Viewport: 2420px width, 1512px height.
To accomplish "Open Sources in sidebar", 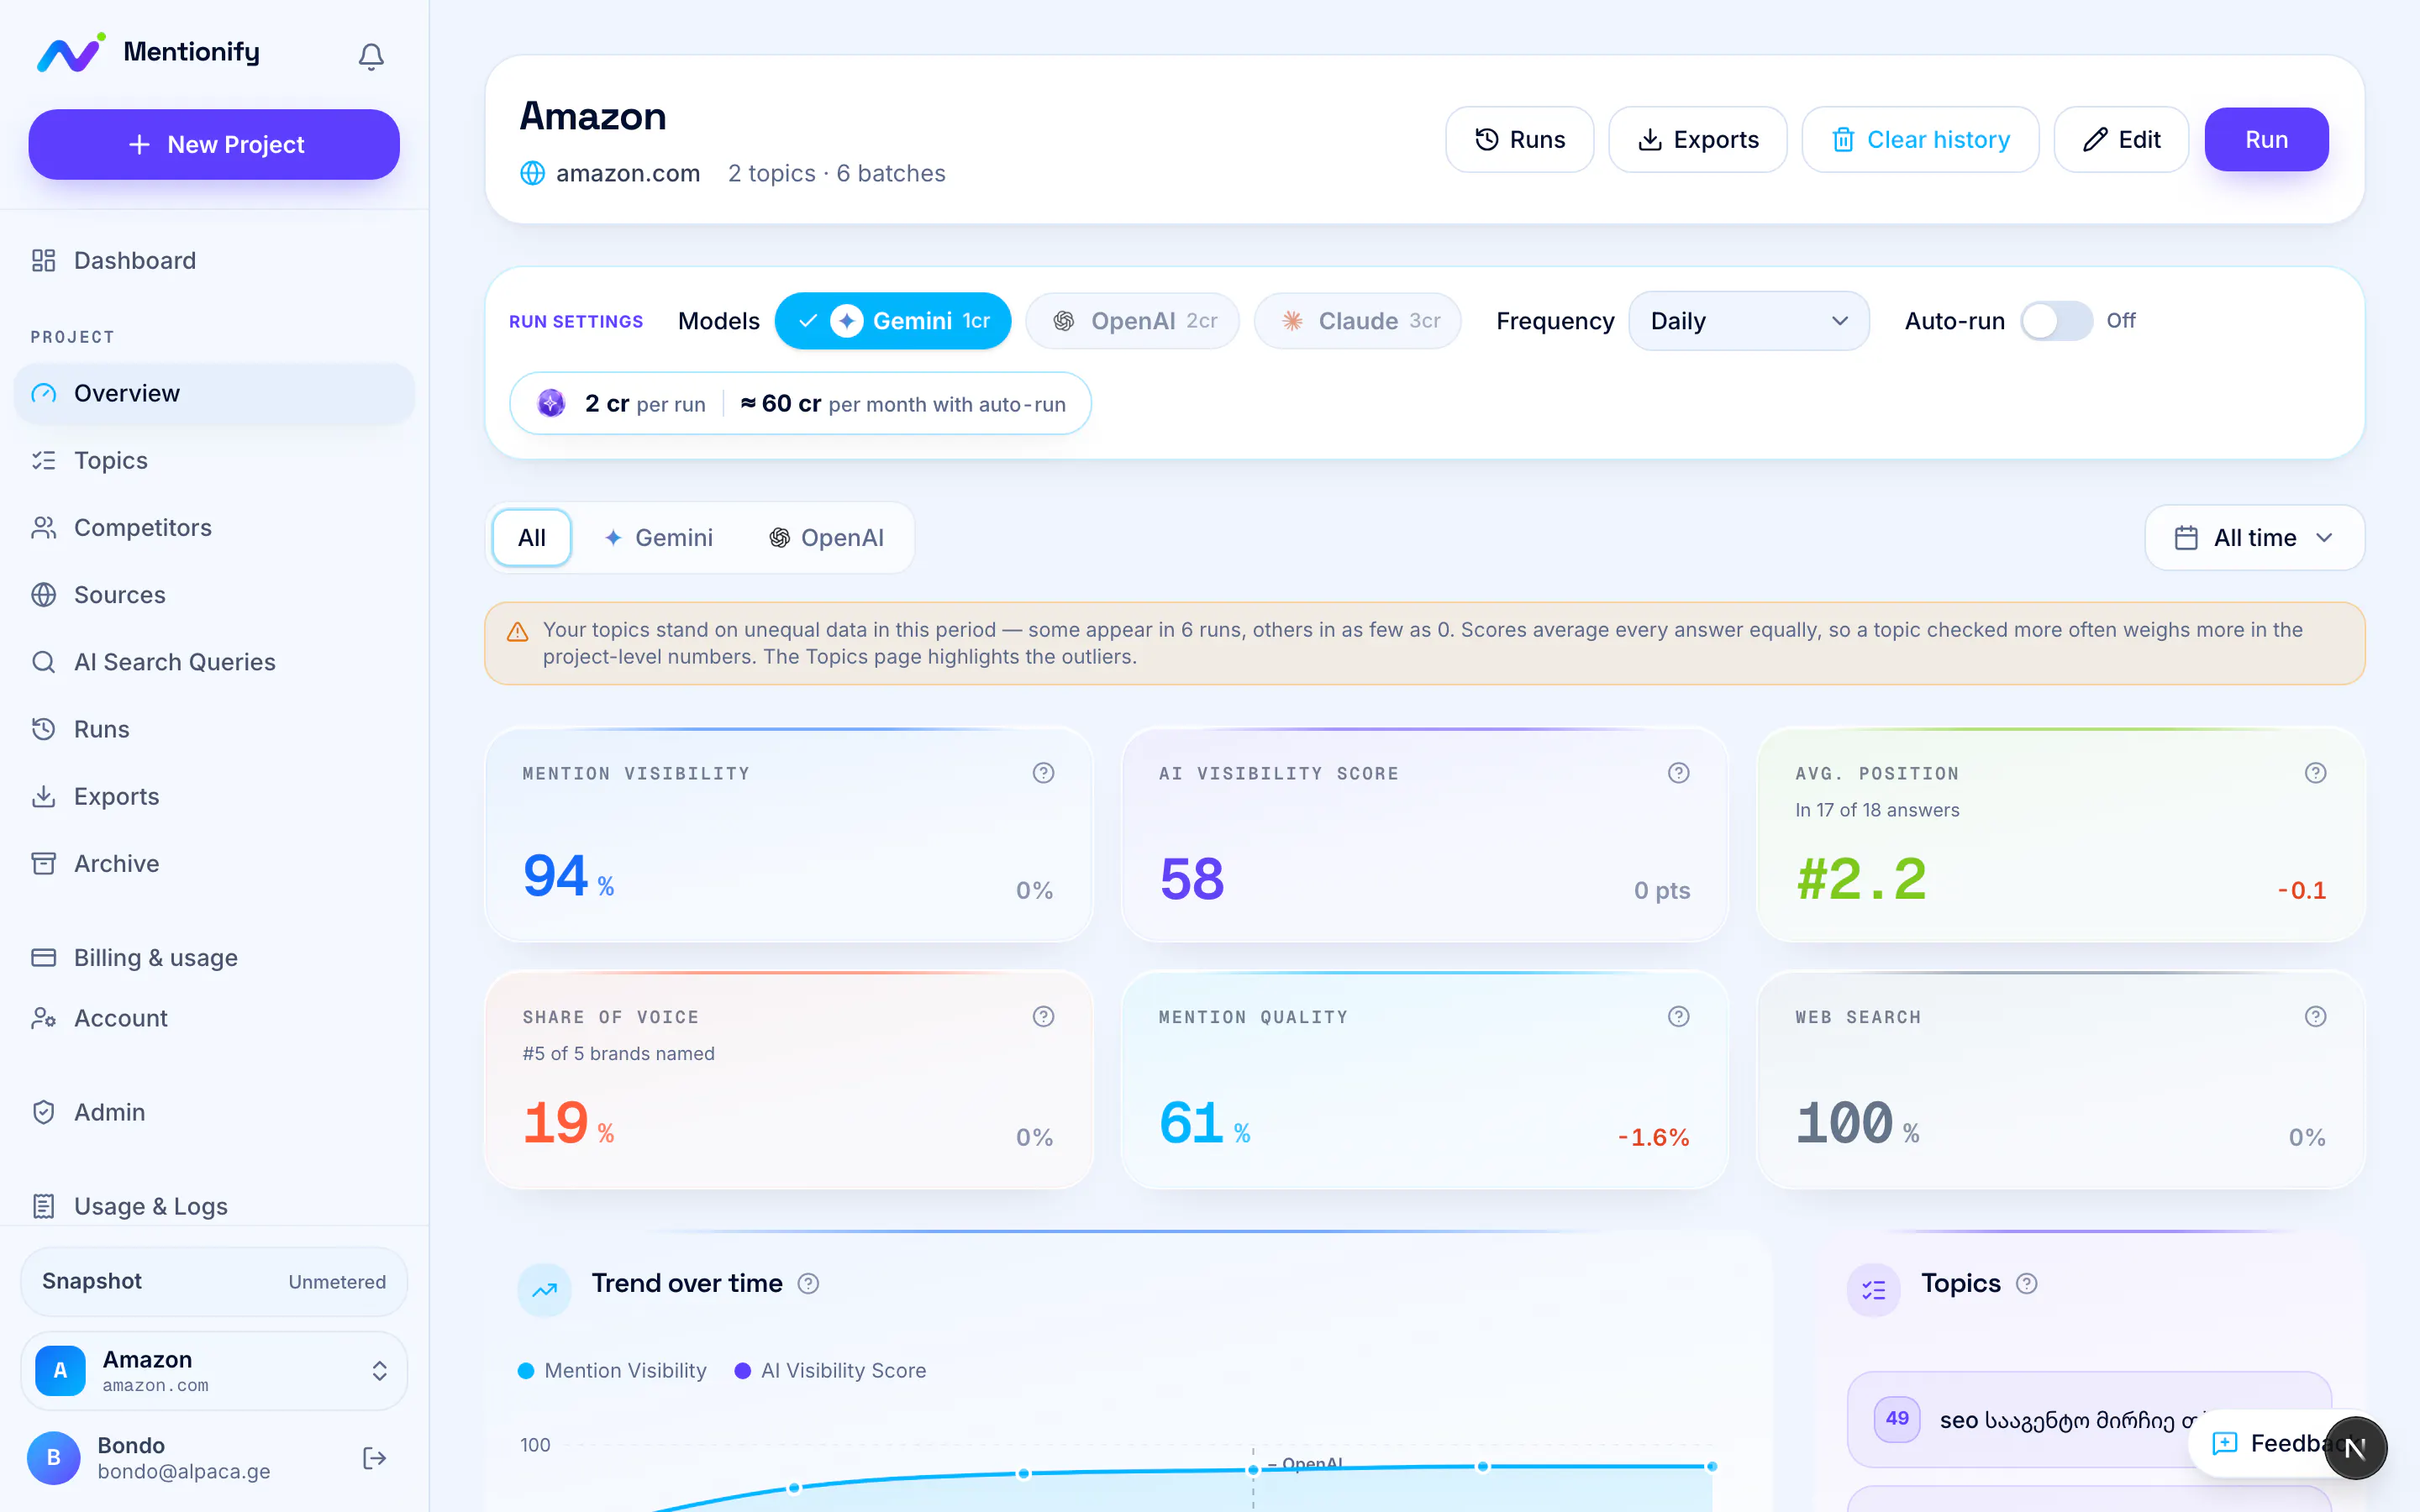I will coord(214,595).
